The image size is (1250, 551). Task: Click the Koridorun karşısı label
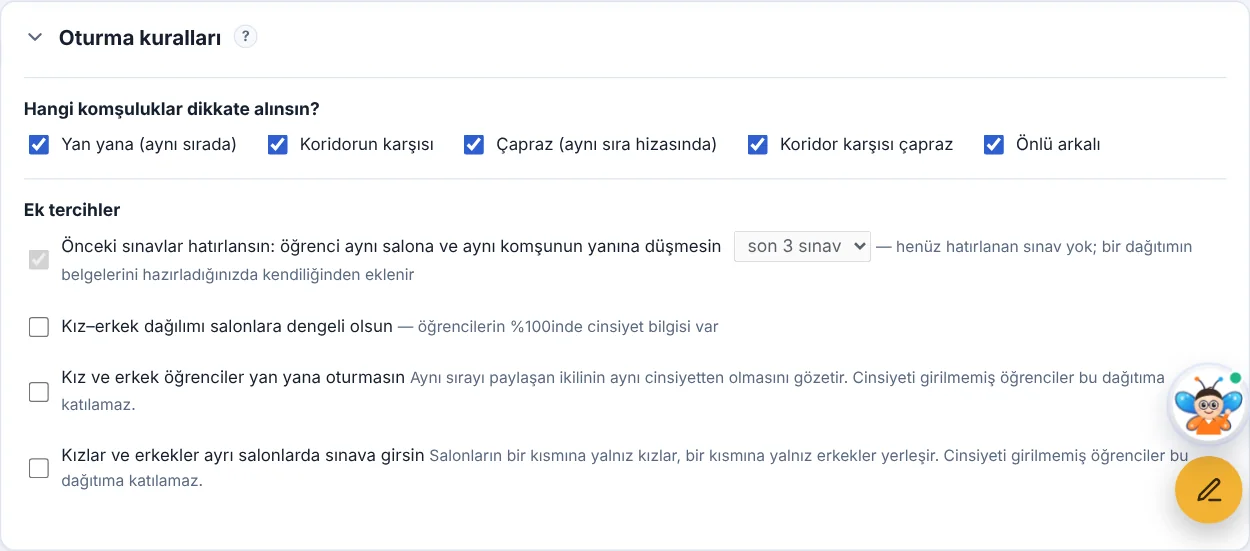[367, 145]
